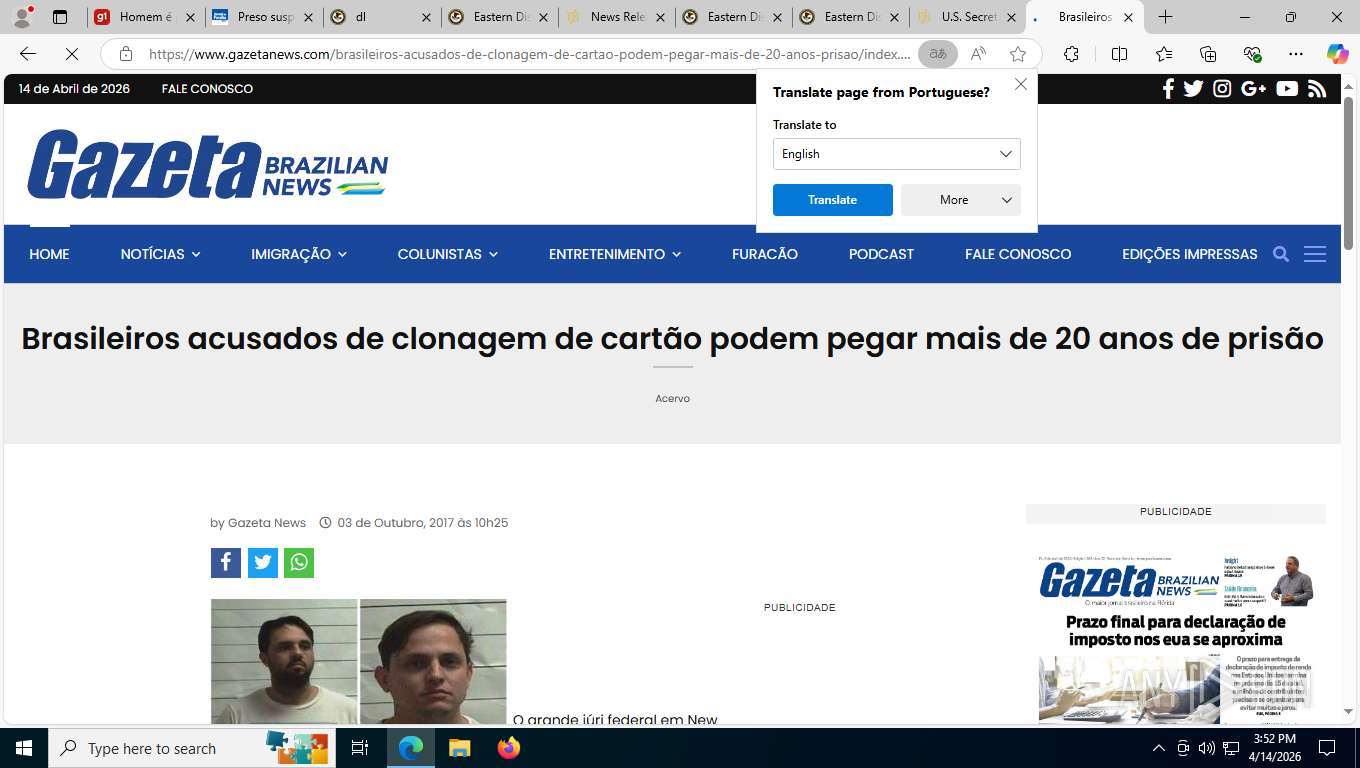Go to HOME in navigation bar
This screenshot has height=768, width=1360.
click(x=49, y=254)
